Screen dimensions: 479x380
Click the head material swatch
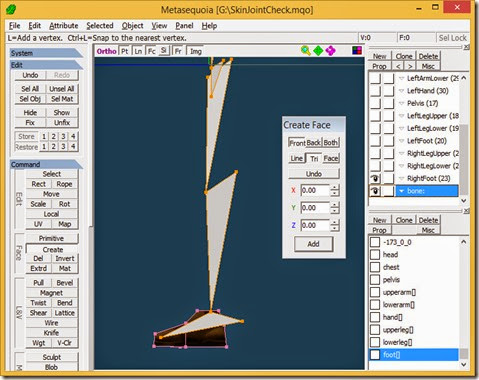point(375,255)
